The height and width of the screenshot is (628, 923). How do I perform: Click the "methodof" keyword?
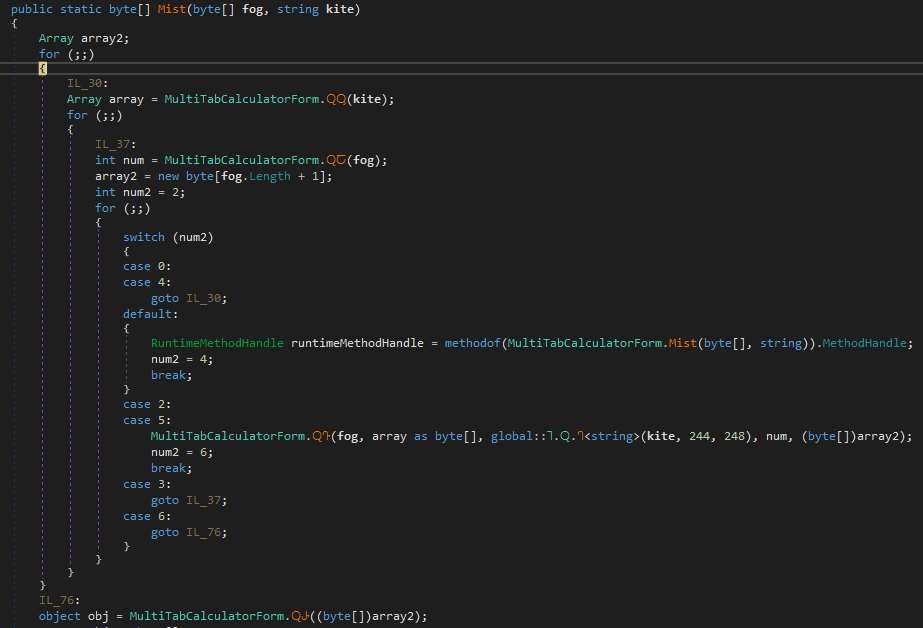(472, 343)
